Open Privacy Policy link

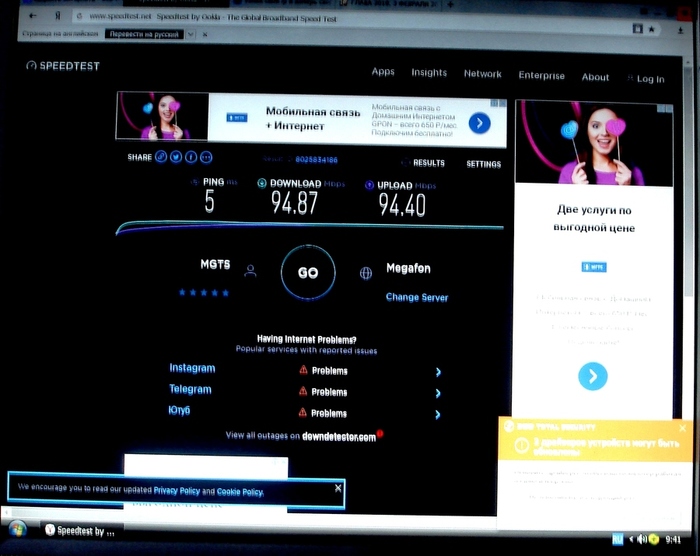tap(177, 490)
